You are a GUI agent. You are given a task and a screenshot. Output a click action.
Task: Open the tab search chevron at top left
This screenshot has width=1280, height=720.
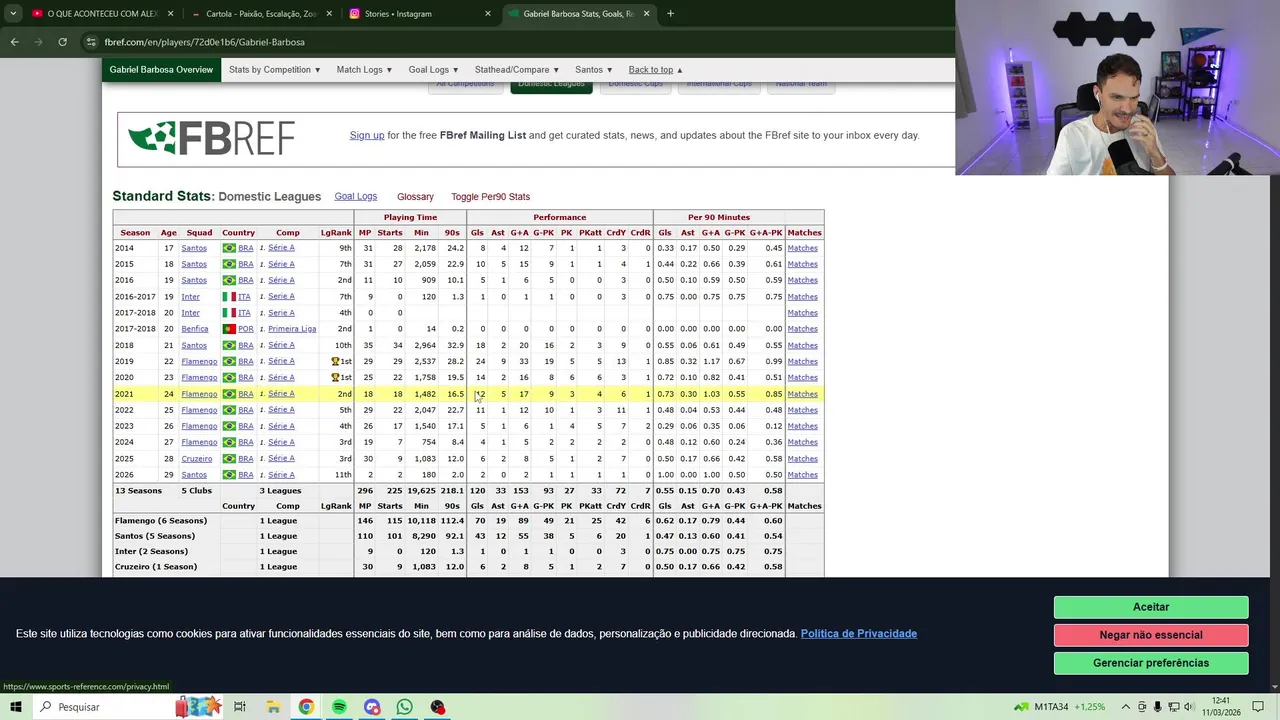click(x=14, y=14)
